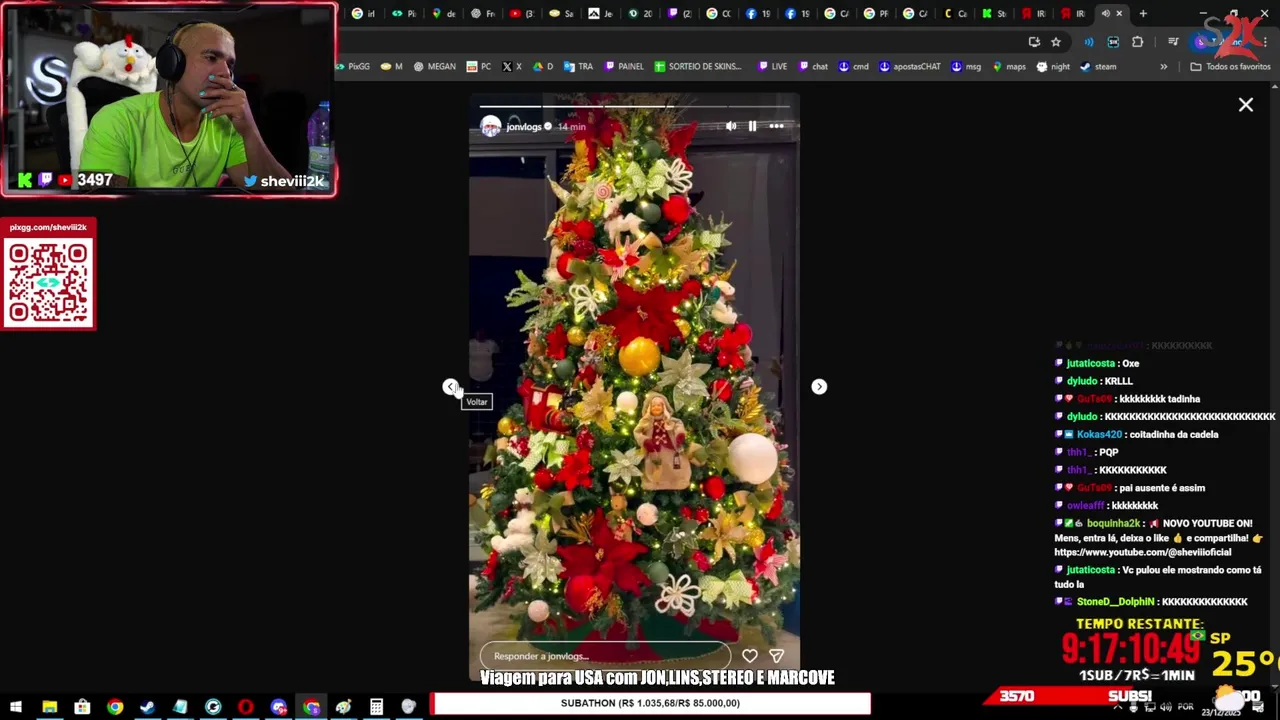Open the PC bookmark
This screenshot has height=720, width=1280.
(x=478, y=67)
